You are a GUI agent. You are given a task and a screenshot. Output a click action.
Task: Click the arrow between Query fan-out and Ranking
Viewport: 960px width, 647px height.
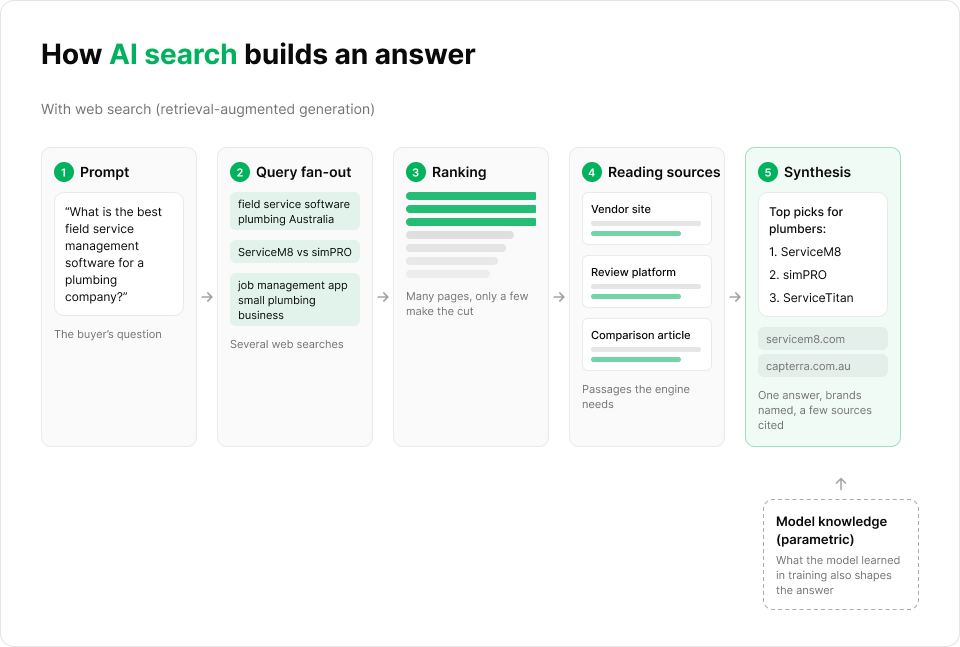coord(383,297)
